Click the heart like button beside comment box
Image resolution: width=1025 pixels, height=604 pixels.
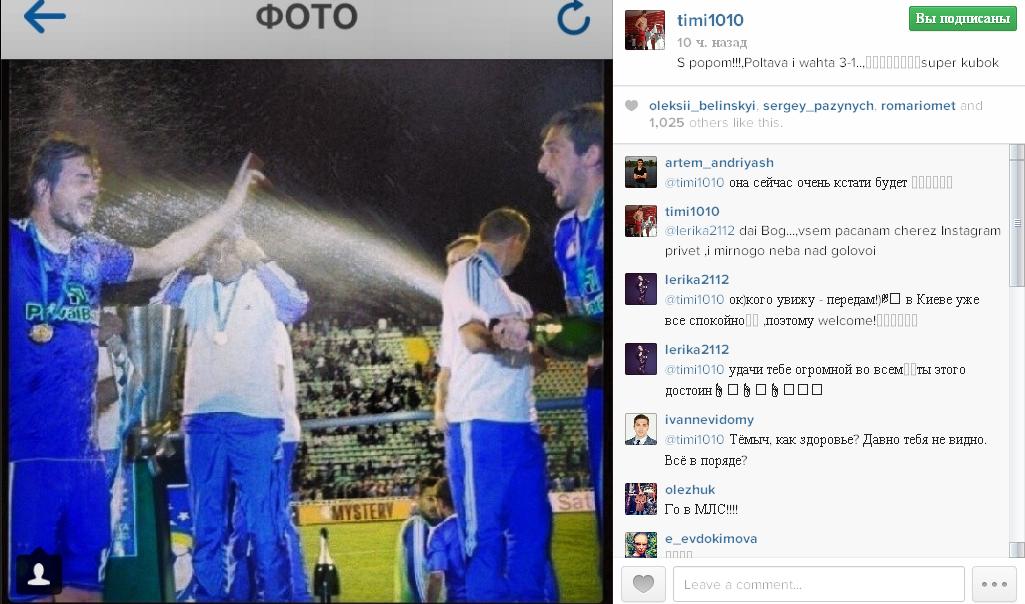[643, 584]
